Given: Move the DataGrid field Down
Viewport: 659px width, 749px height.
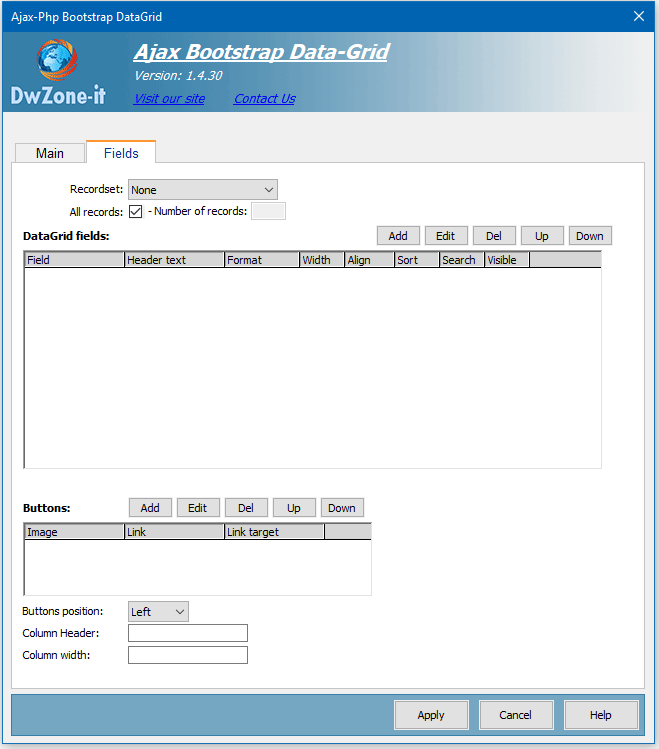Looking at the screenshot, I should pyautogui.click(x=590, y=236).
